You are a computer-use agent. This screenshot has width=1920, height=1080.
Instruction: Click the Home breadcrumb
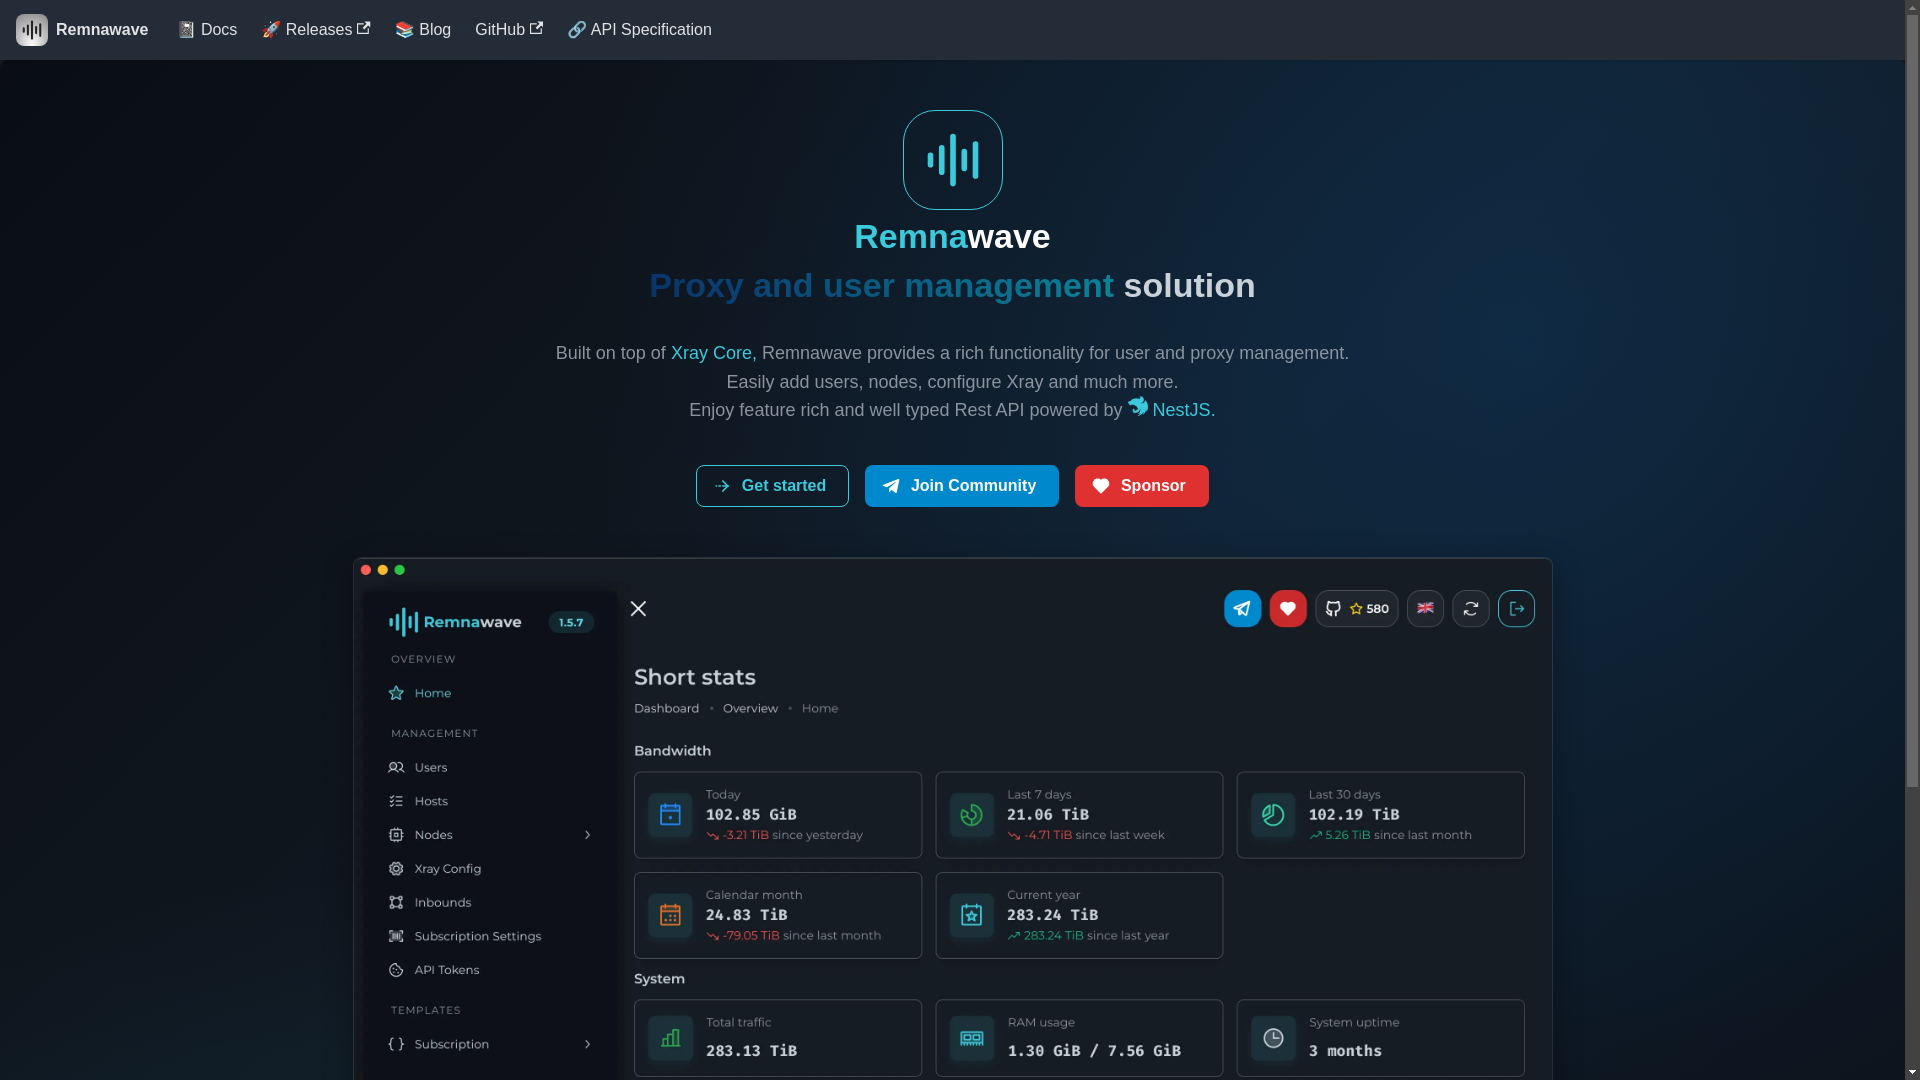click(x=820, y=708)
